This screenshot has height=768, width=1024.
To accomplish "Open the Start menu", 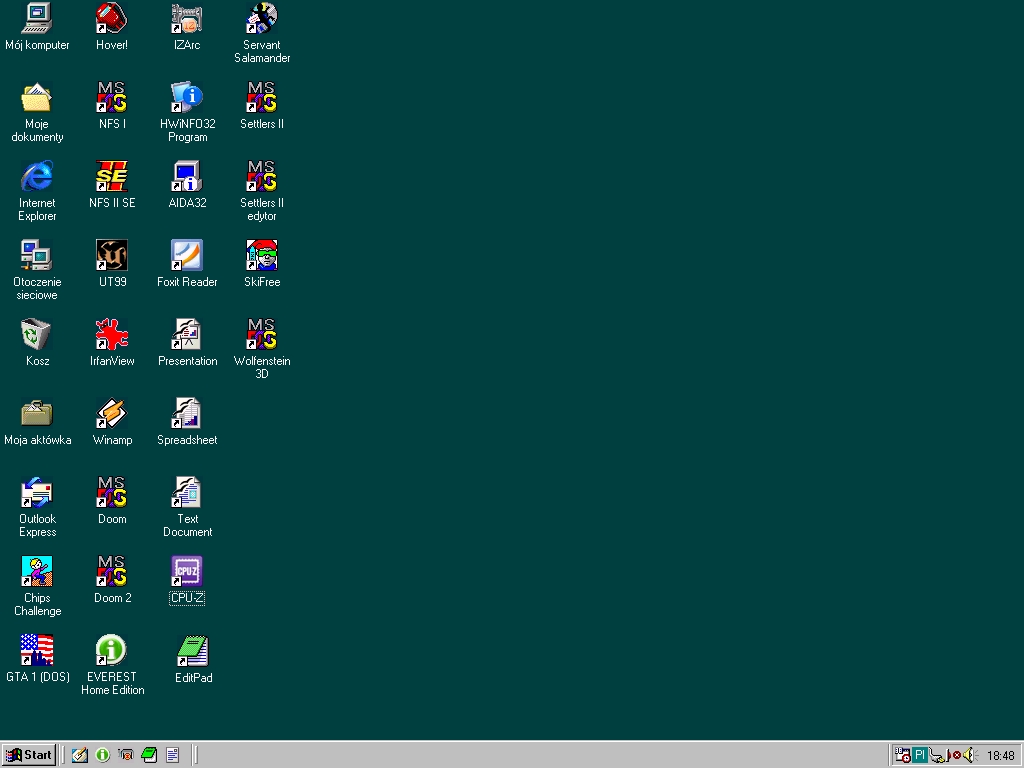I will pyautogui.click(x=29, y=755).
